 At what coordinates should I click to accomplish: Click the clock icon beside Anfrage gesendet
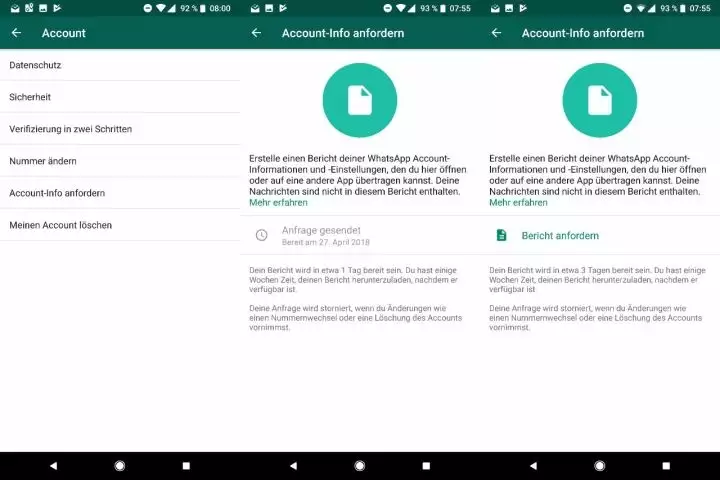262,235
